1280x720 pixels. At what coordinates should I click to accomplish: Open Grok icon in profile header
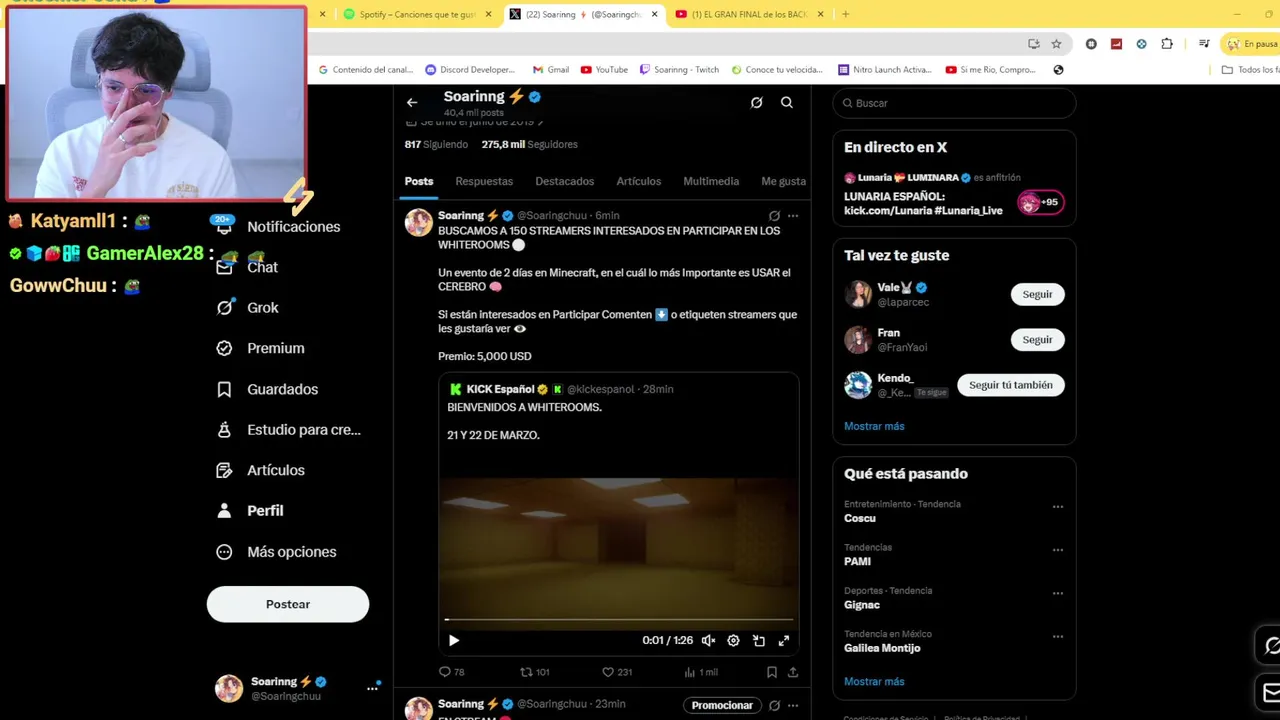click(x=756, y=102)
